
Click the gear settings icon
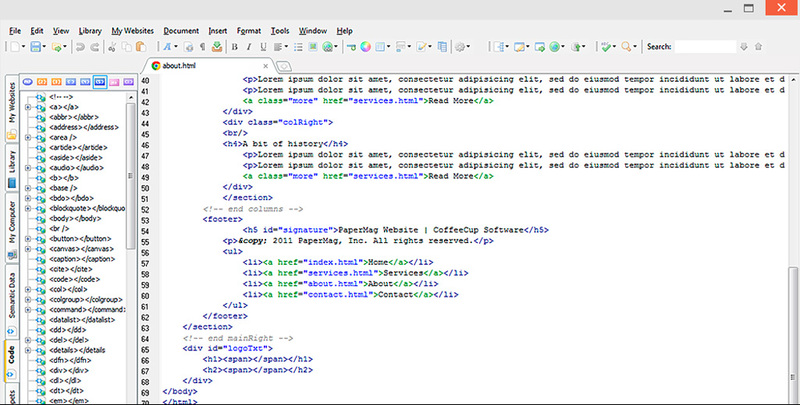pos(460,47)
